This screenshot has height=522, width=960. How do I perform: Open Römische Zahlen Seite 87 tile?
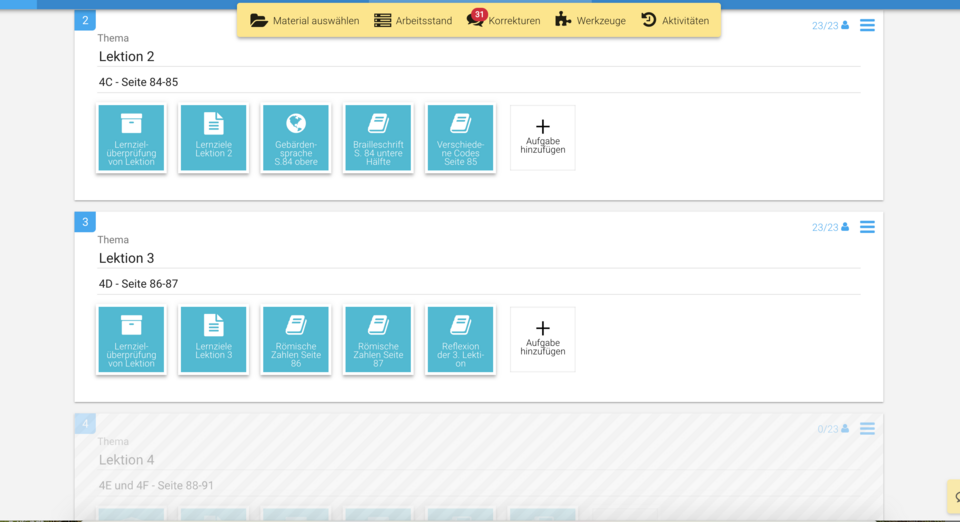pos(378,340)
